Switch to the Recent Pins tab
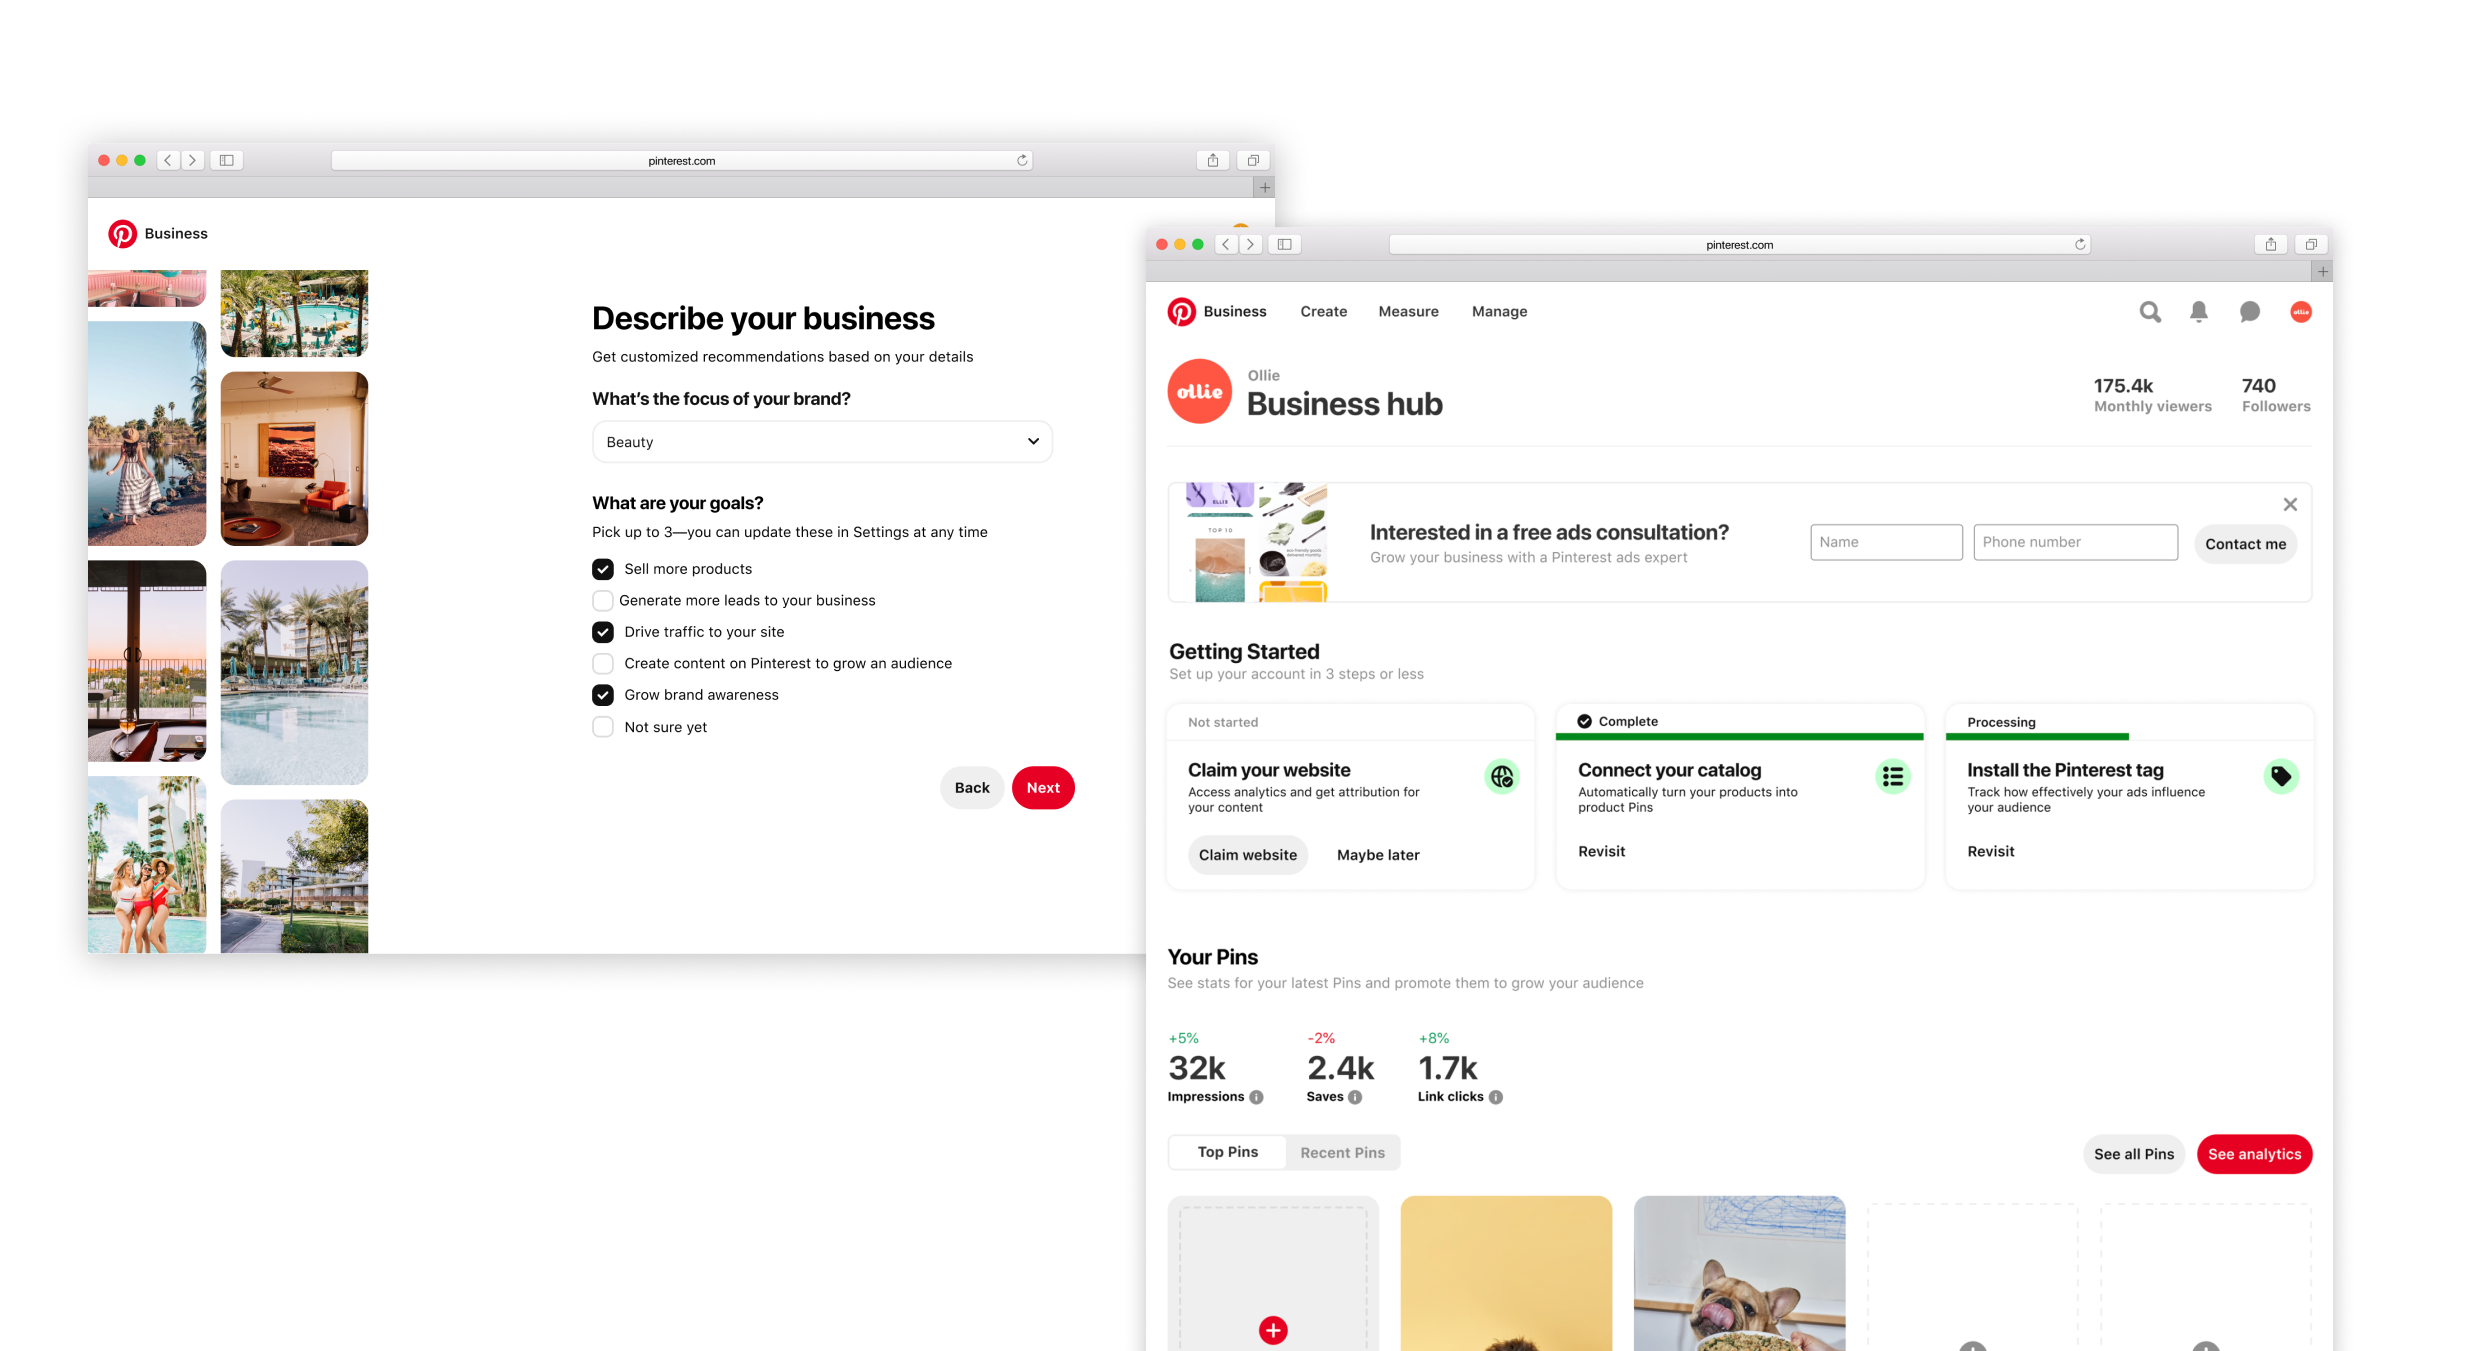The width and height of the screenshot is (2491, 1351). pos(1342,1153)
